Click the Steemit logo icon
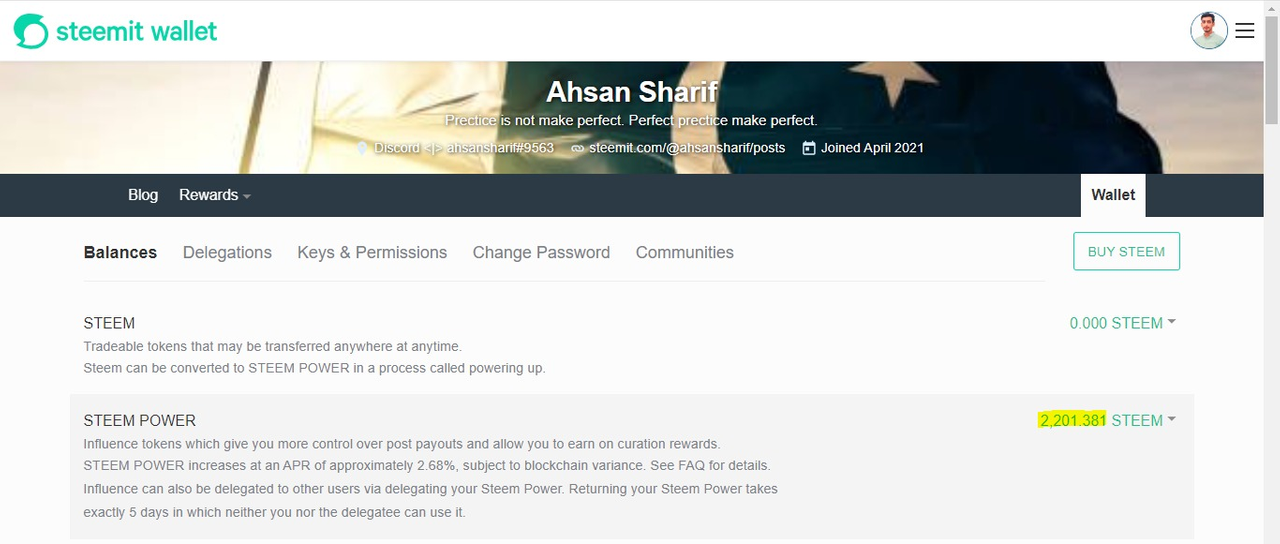The height and width of the screenshot is (544, 1280). tap(31, 31)
